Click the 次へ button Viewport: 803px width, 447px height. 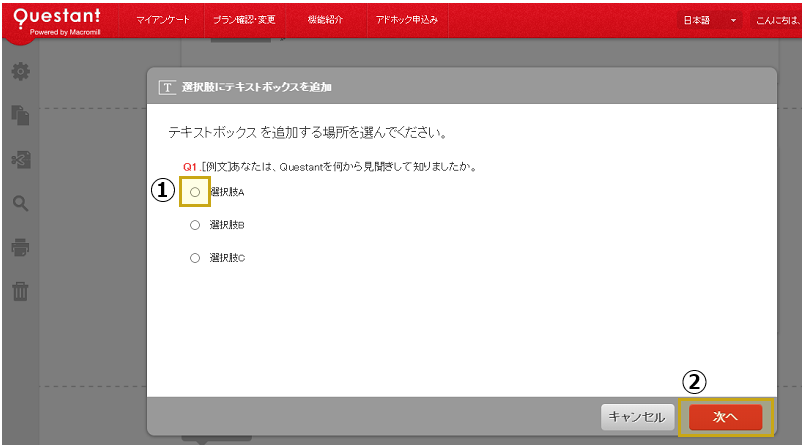726,417
